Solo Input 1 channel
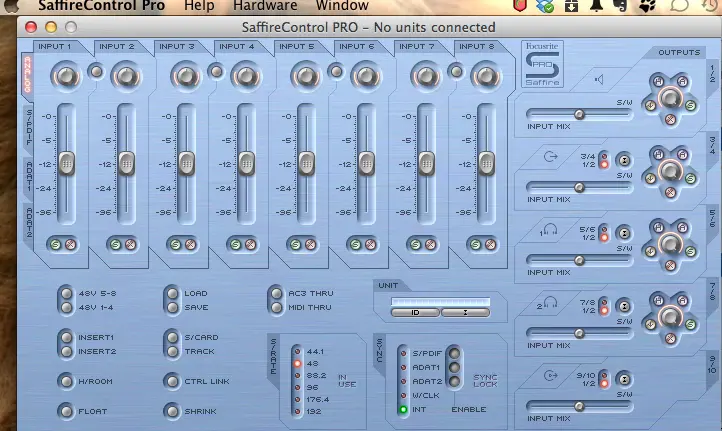Image resolution: width=722 pixels, height=431 pixels. click(56, 245)
